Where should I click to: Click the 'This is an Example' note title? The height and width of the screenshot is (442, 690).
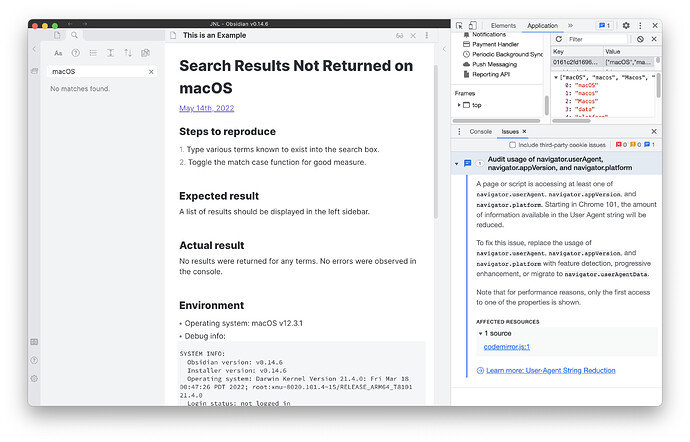(x=214, y=35)
